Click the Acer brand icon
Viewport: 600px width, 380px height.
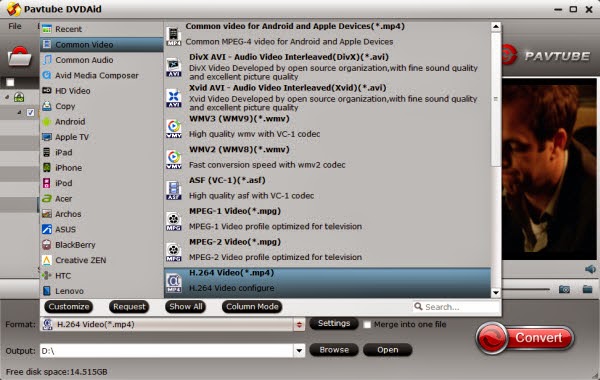(47, 199)
